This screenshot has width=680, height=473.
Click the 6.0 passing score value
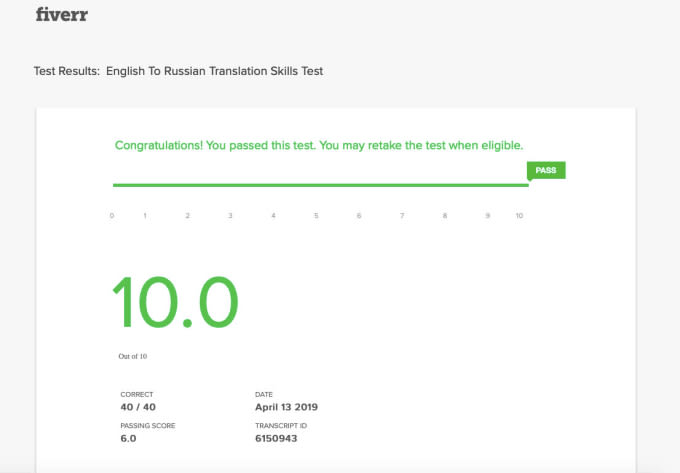129,438
